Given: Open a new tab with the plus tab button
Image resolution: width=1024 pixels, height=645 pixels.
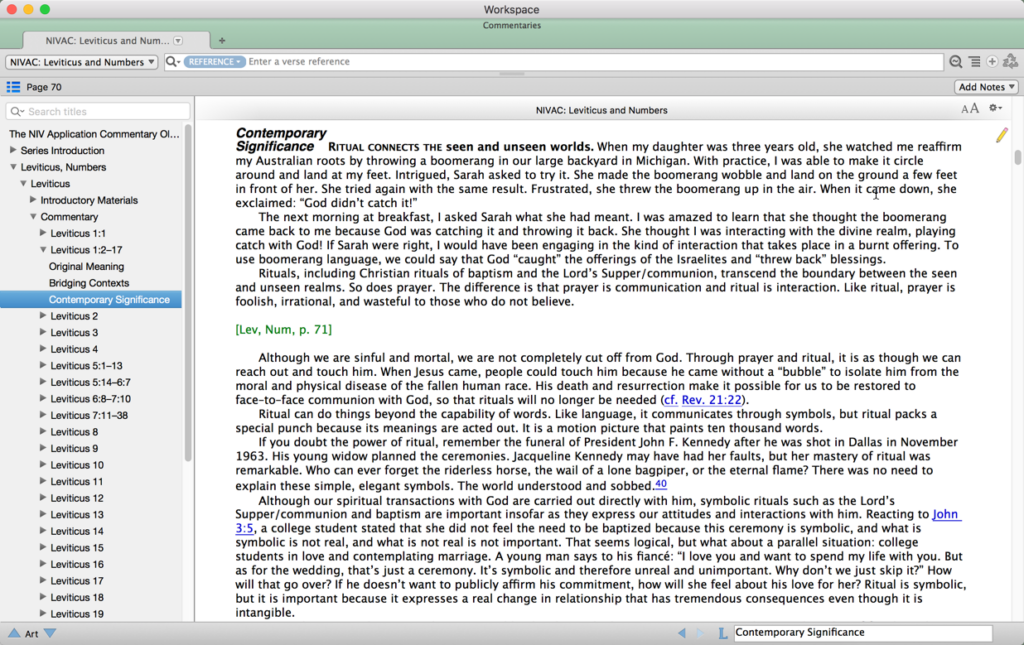Looking at the screenshot, I should point(221,41).
